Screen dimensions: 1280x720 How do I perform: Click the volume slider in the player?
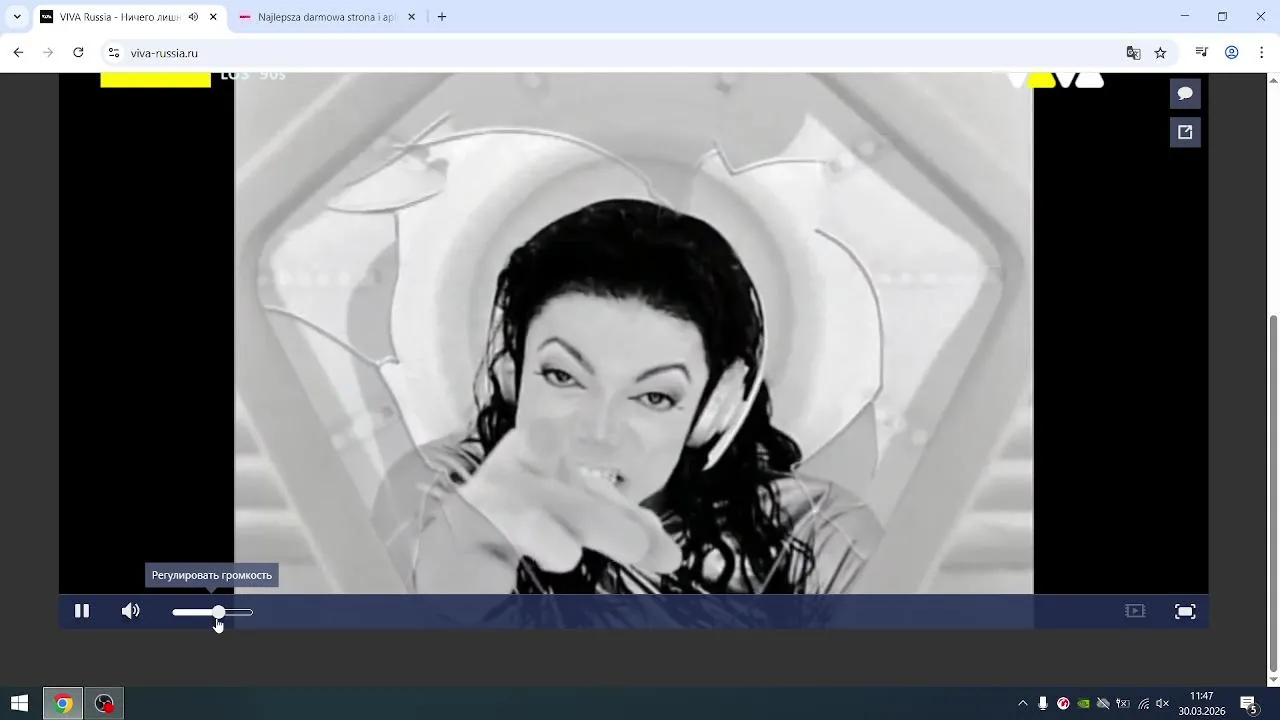click(x=212, y=612)
